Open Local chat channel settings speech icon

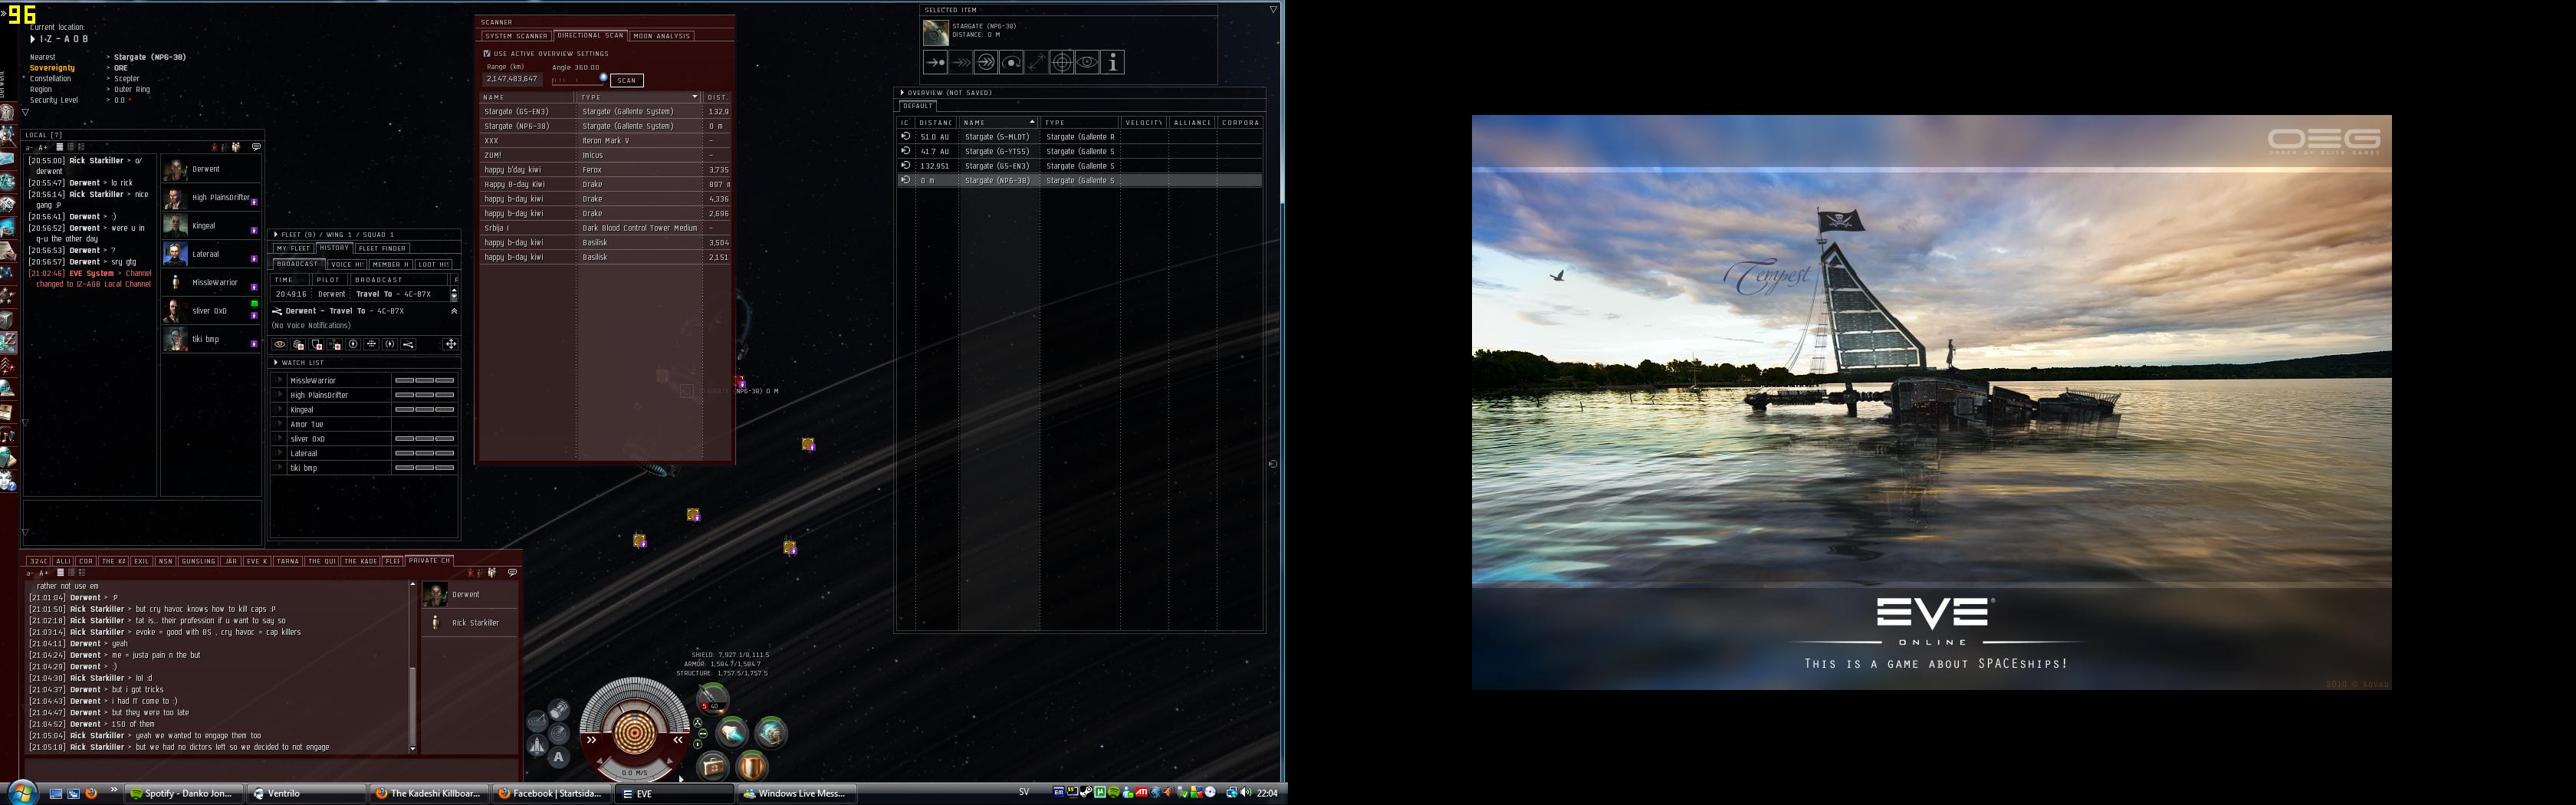pyautogui.click(x=256, y=147)
